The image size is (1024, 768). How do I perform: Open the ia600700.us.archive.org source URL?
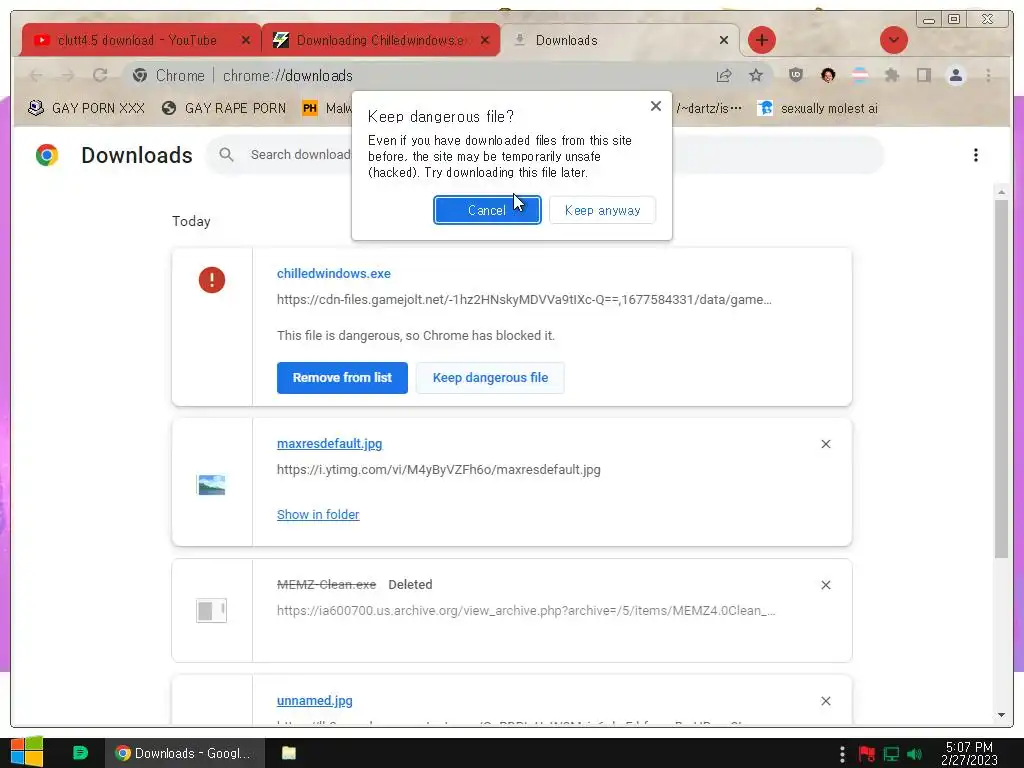526,611
